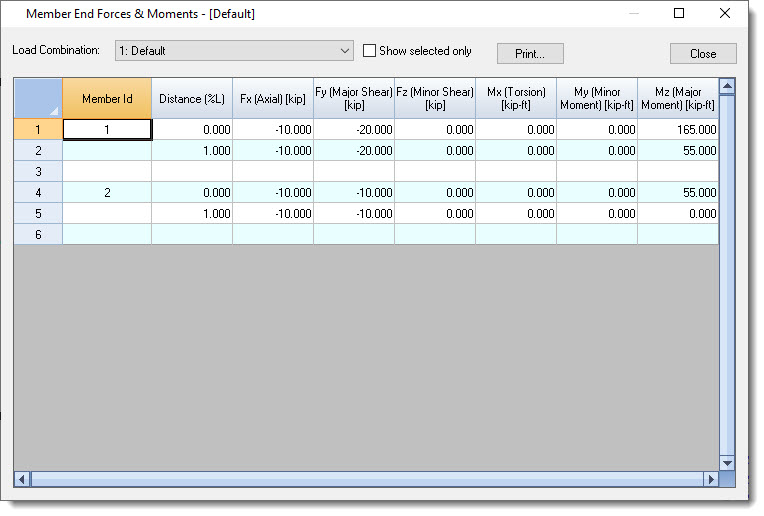This screenshot has height=516, width=764.
Task: Select row header 1
Action: pos(38,129)
